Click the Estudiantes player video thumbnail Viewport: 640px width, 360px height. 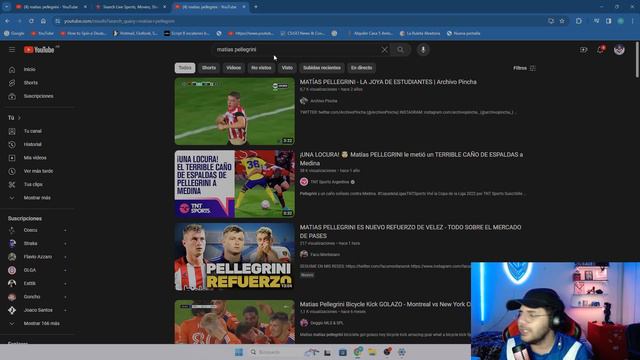pos(235,111)
